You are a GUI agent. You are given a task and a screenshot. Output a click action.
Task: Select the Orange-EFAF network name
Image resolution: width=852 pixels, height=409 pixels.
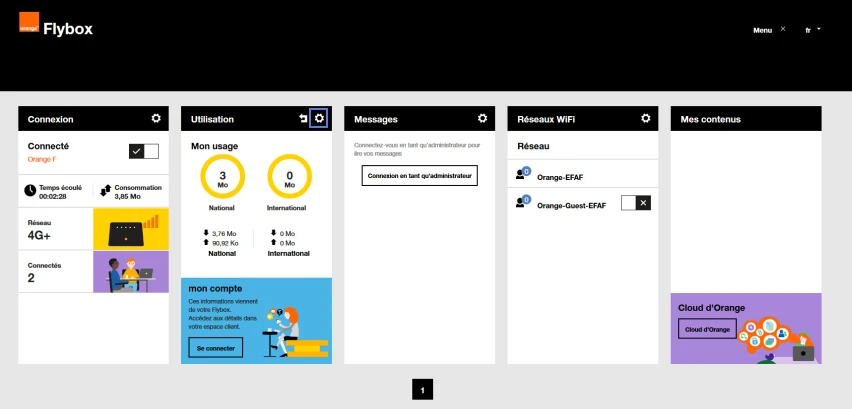point(560,178)
